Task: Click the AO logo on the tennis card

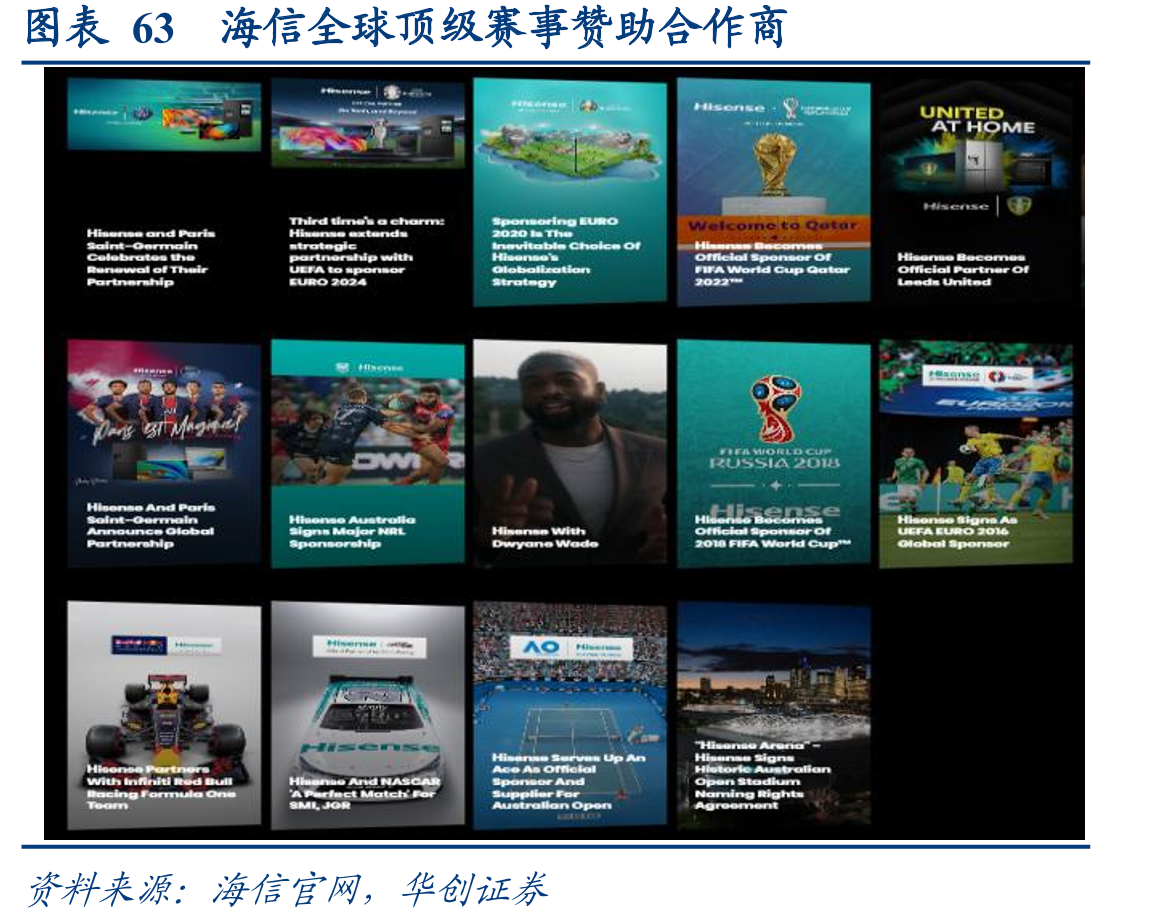Action: click(x=542, y=647)
